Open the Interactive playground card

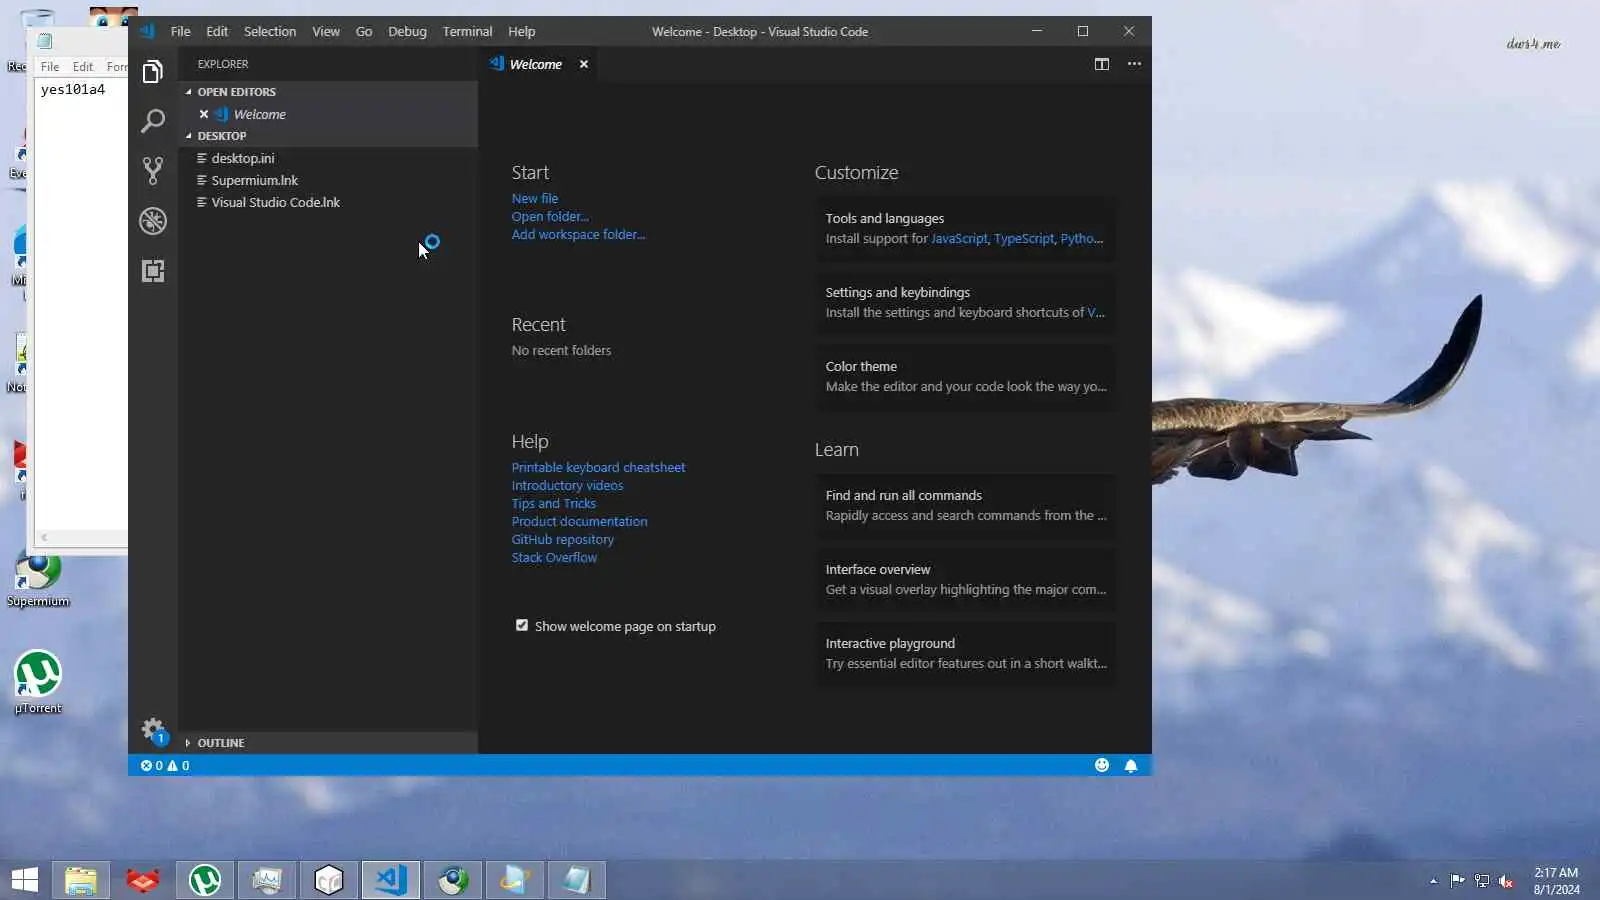tap(966, 654)
